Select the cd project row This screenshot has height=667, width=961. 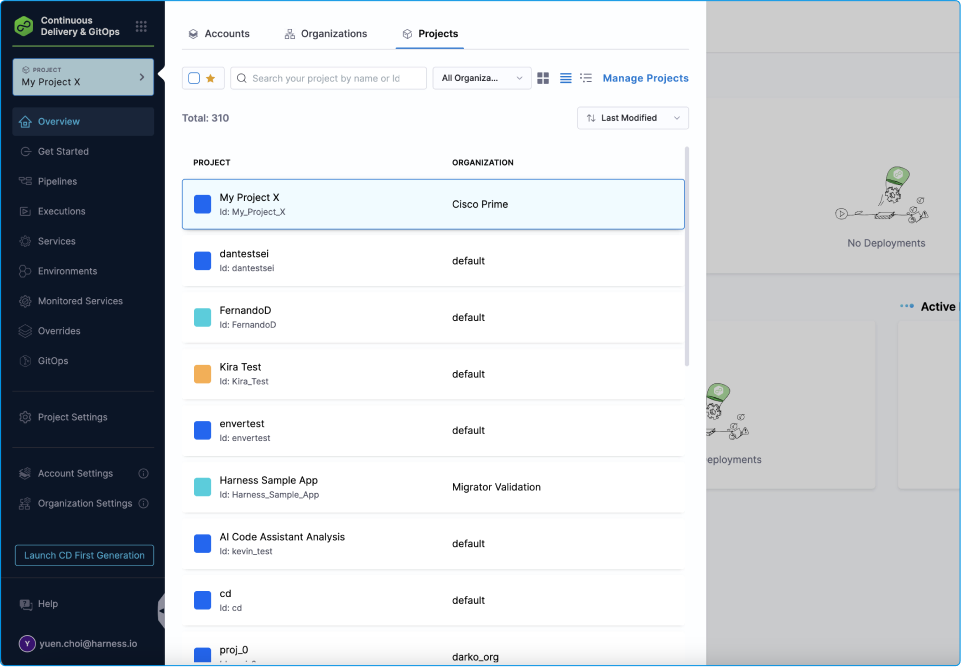[x=433, y=600]
